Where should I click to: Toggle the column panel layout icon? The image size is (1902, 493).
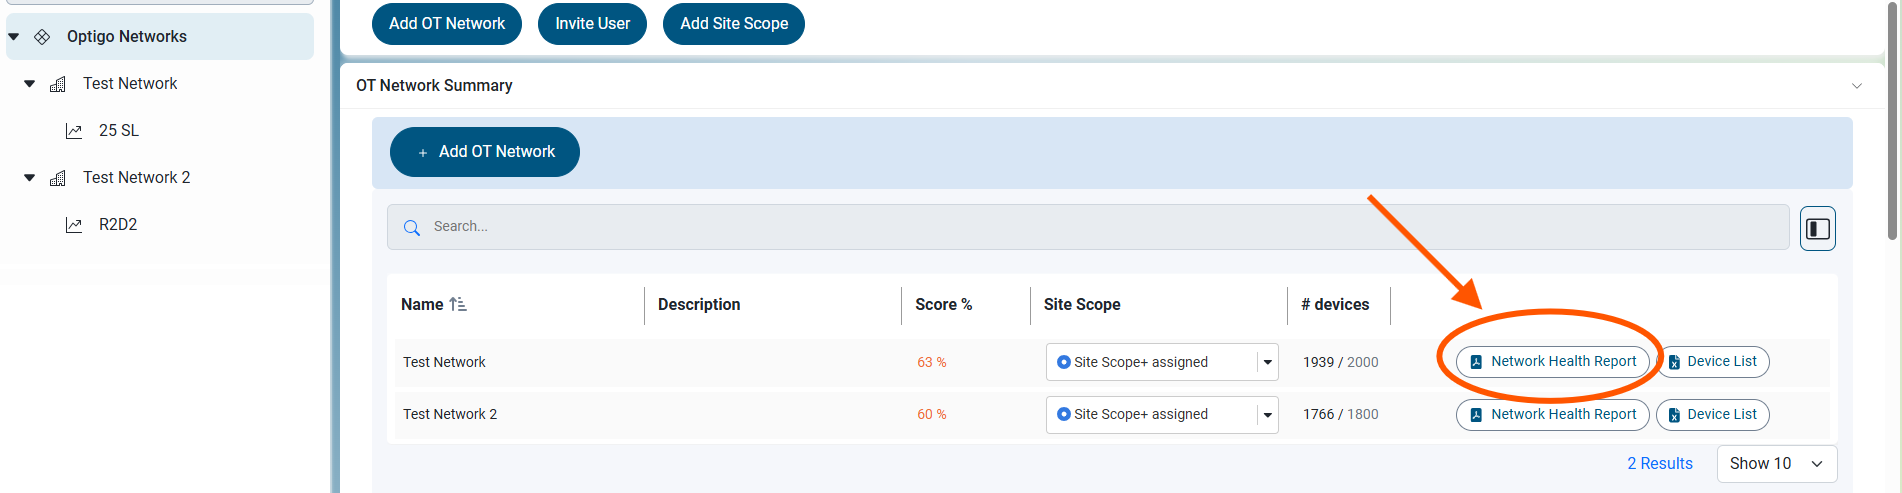click(1818, 228)
